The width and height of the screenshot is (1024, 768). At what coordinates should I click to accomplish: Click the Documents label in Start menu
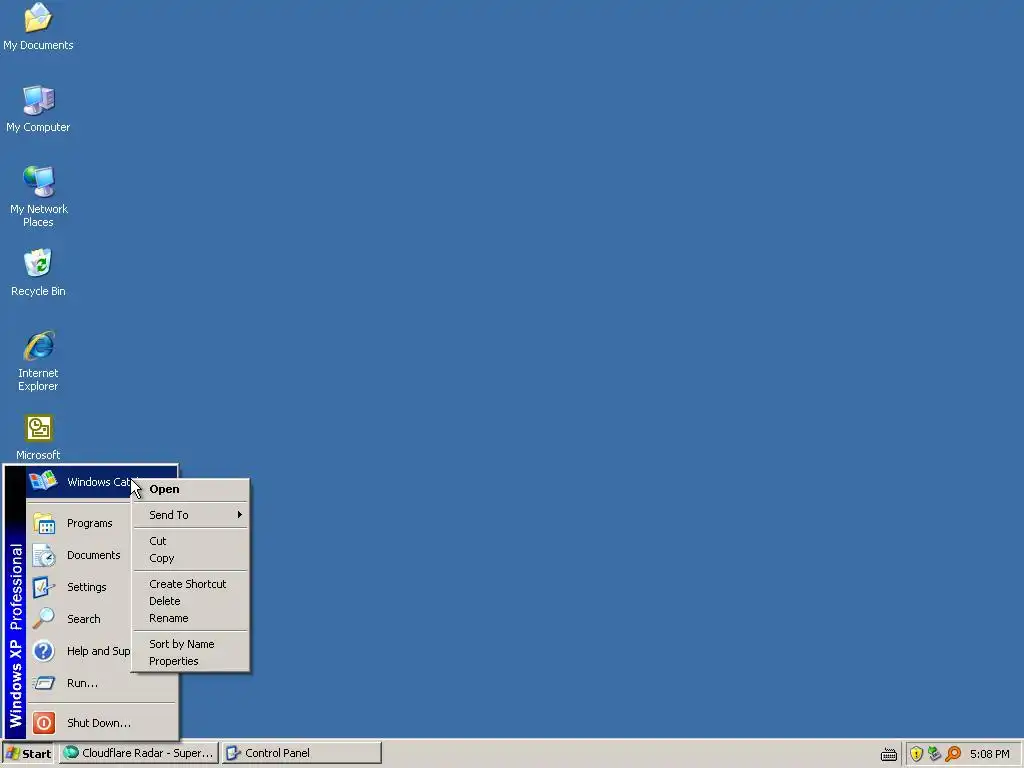[x=93, y=555]
